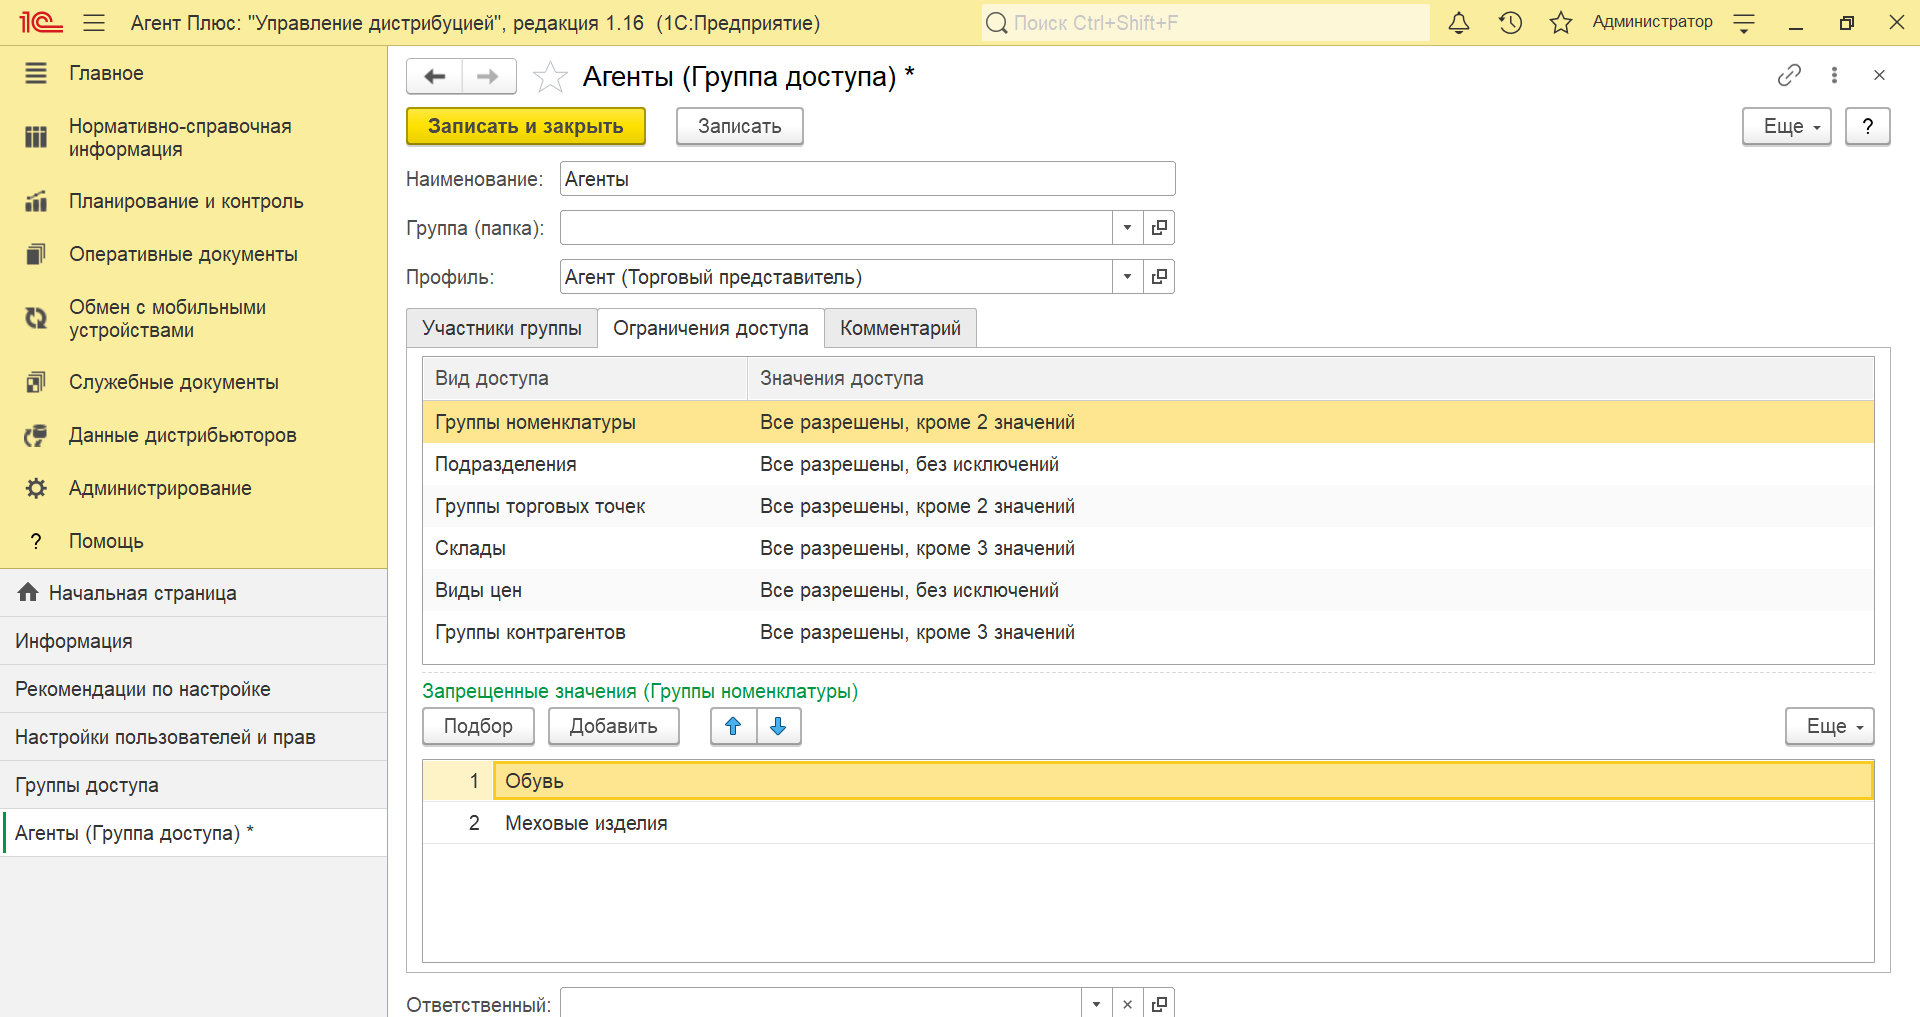Select the Агенты (Группа доступа) open page
The image size is (1920, 1017).
tap(193, 833)
